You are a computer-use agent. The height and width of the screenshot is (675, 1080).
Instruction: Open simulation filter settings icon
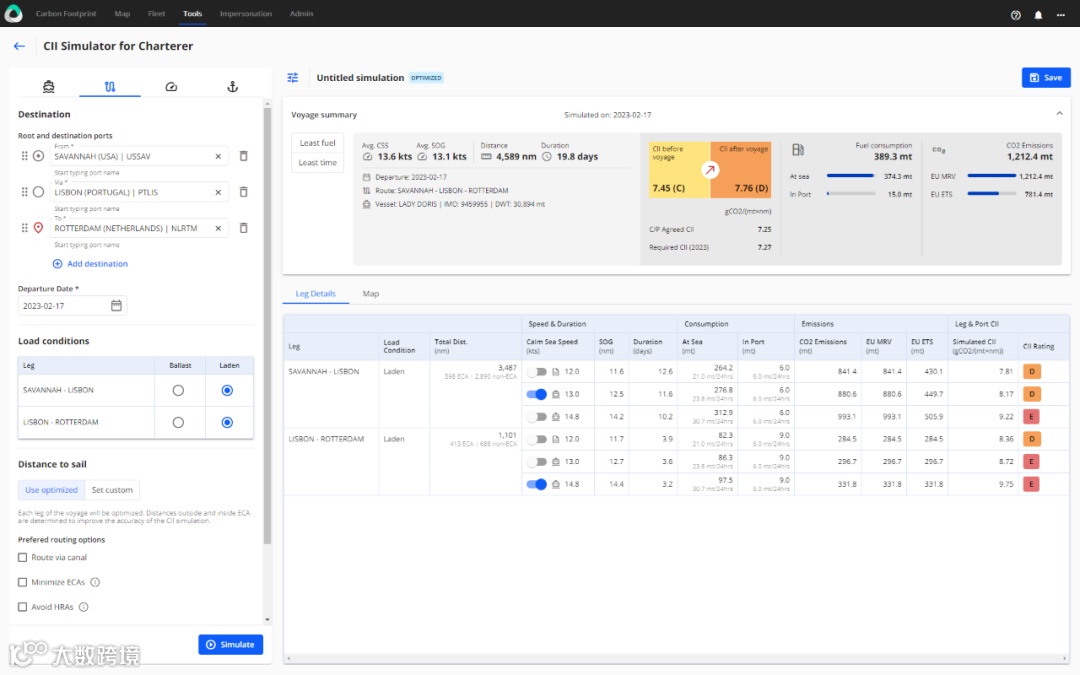pos(293,78)
